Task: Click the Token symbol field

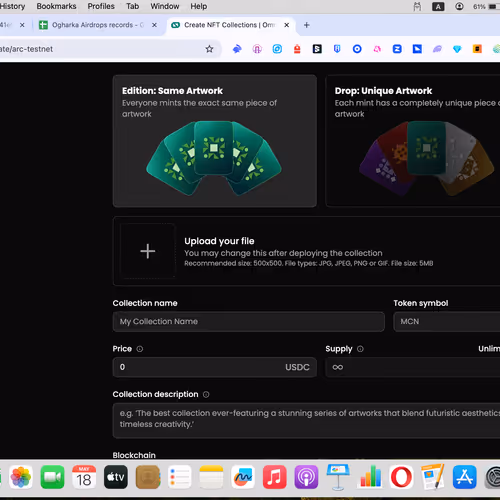Action: (x=447, y=322)
